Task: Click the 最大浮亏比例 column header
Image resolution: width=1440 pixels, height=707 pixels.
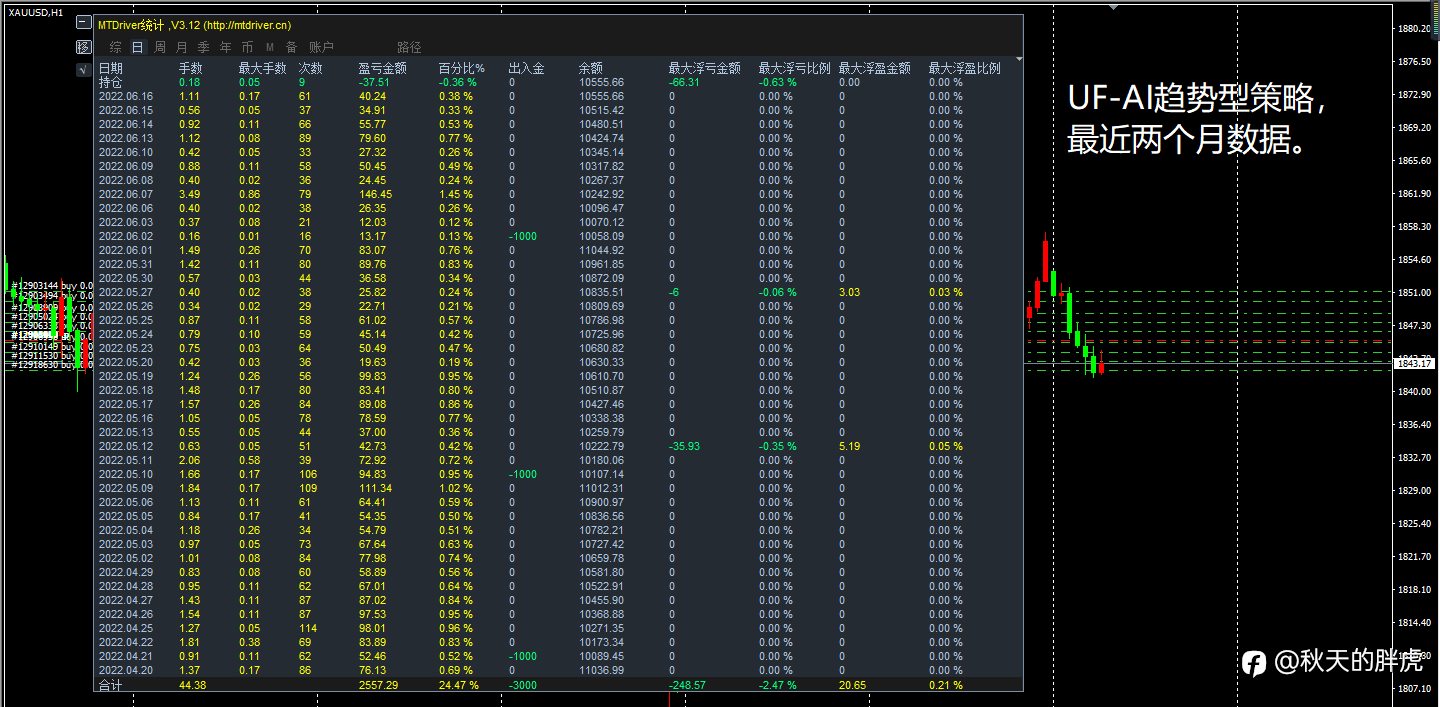Action: click(x=794, y=68)
